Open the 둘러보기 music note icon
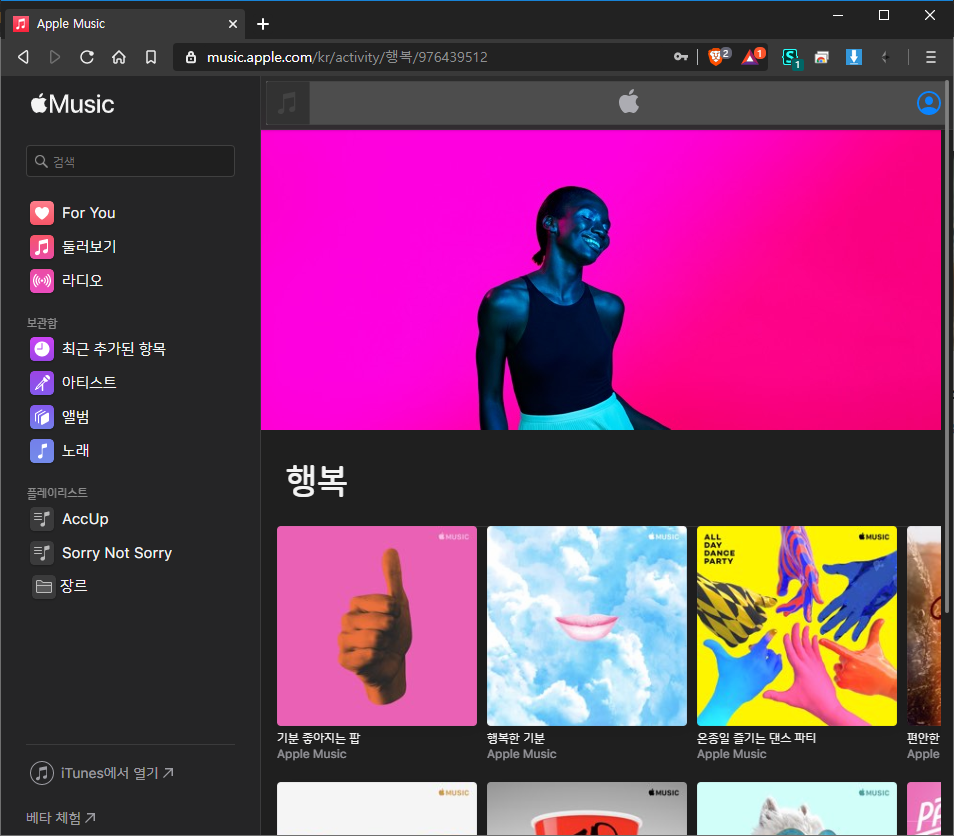The height and width of the screenshot is (836, 954). [41, 247]
